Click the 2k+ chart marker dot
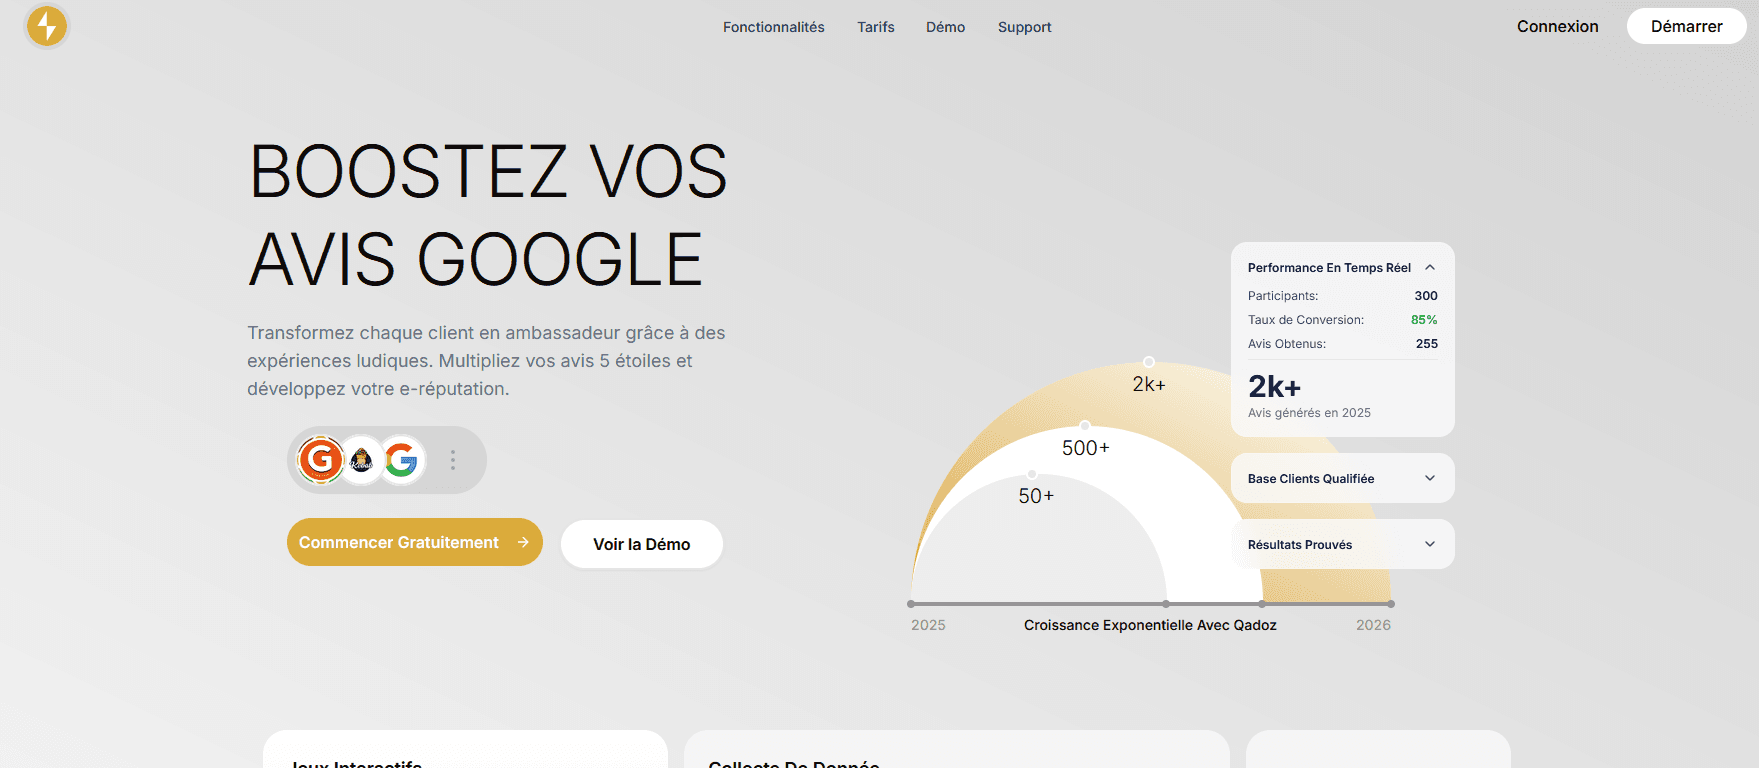This screenshot has width=1759, height=768. (x=1149, y=362)
